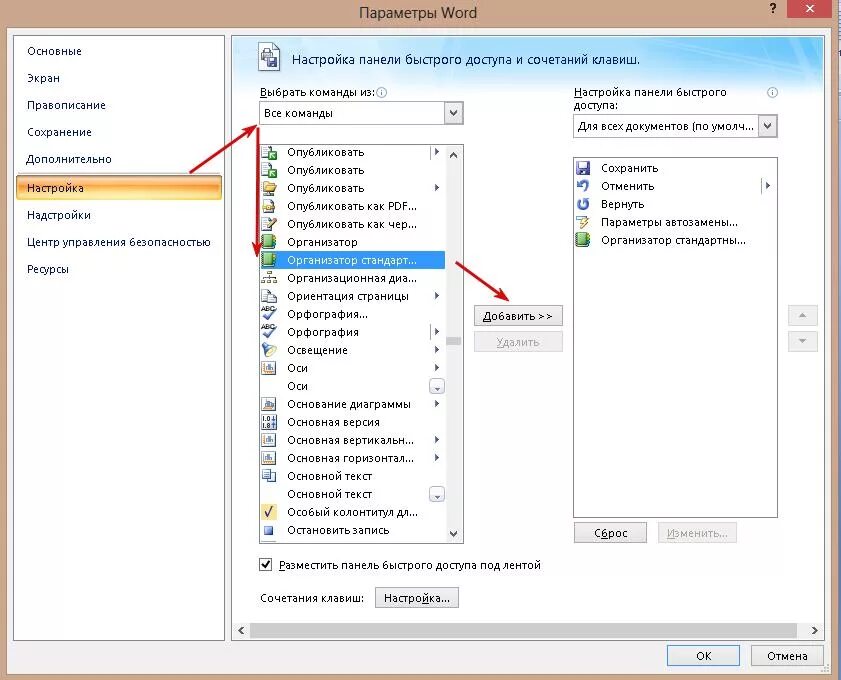Screen dimensions: 841x680
Task: Click the Организатор command icon
Action: pyautogui.click(x=269, y=242)
